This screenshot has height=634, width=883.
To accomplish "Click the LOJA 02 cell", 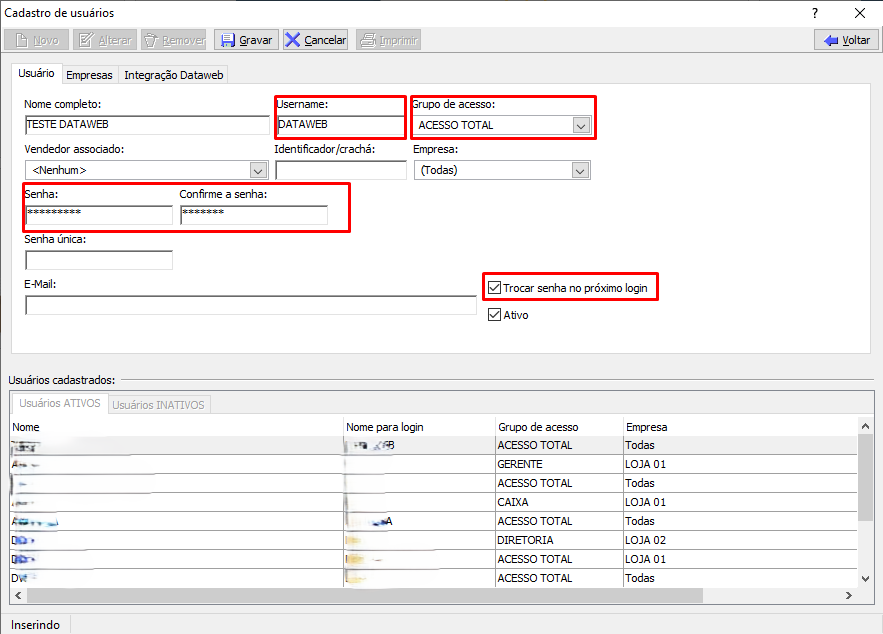I will point(740,540).
